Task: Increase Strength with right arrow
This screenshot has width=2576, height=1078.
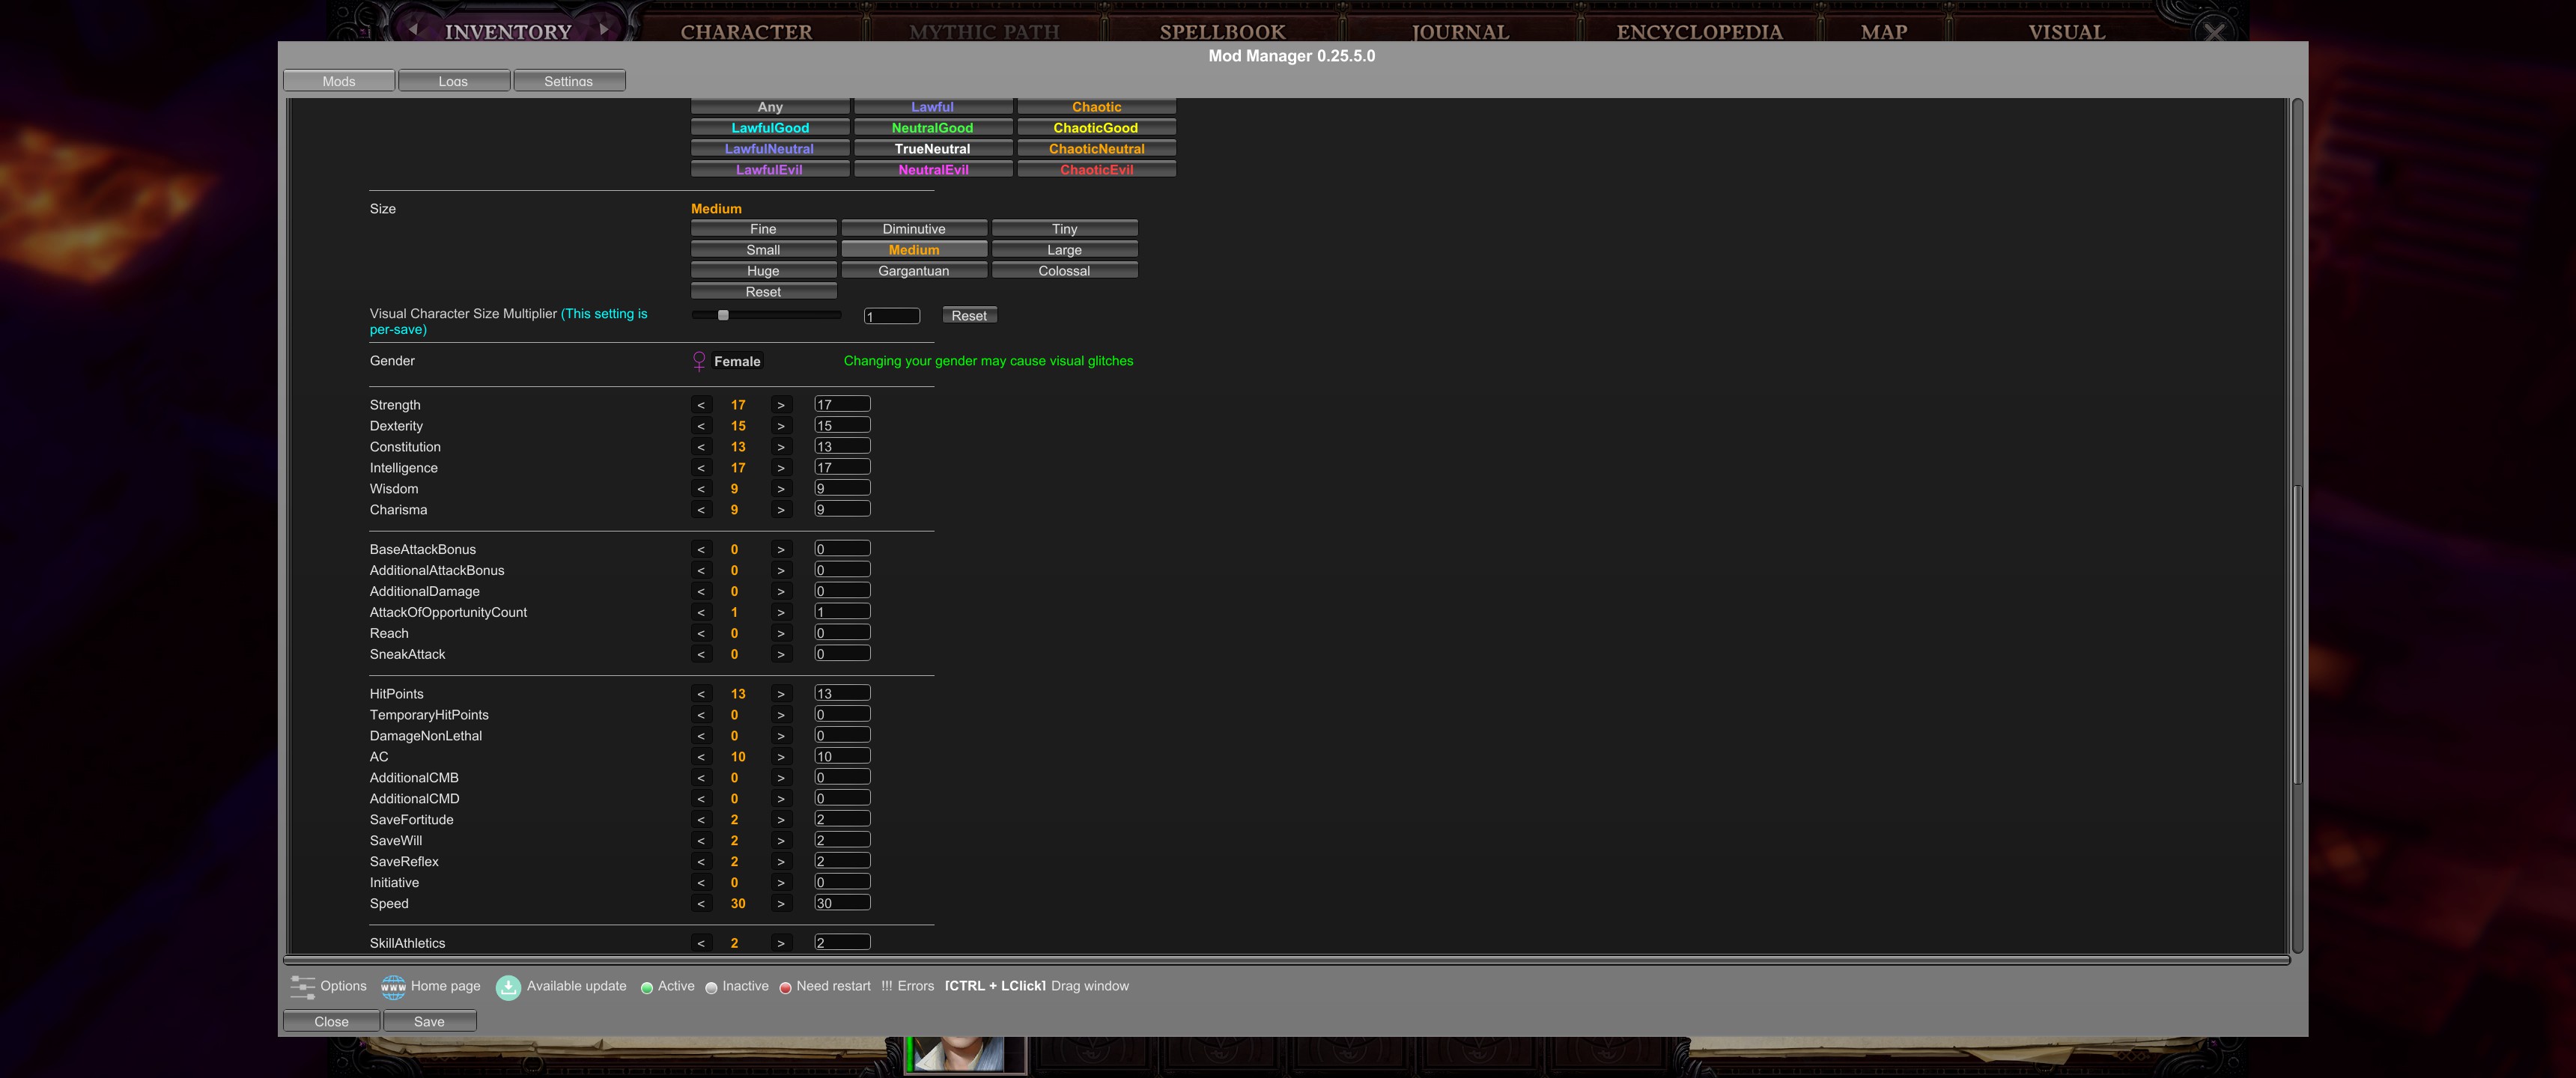Action: click(x=781, y=405)
